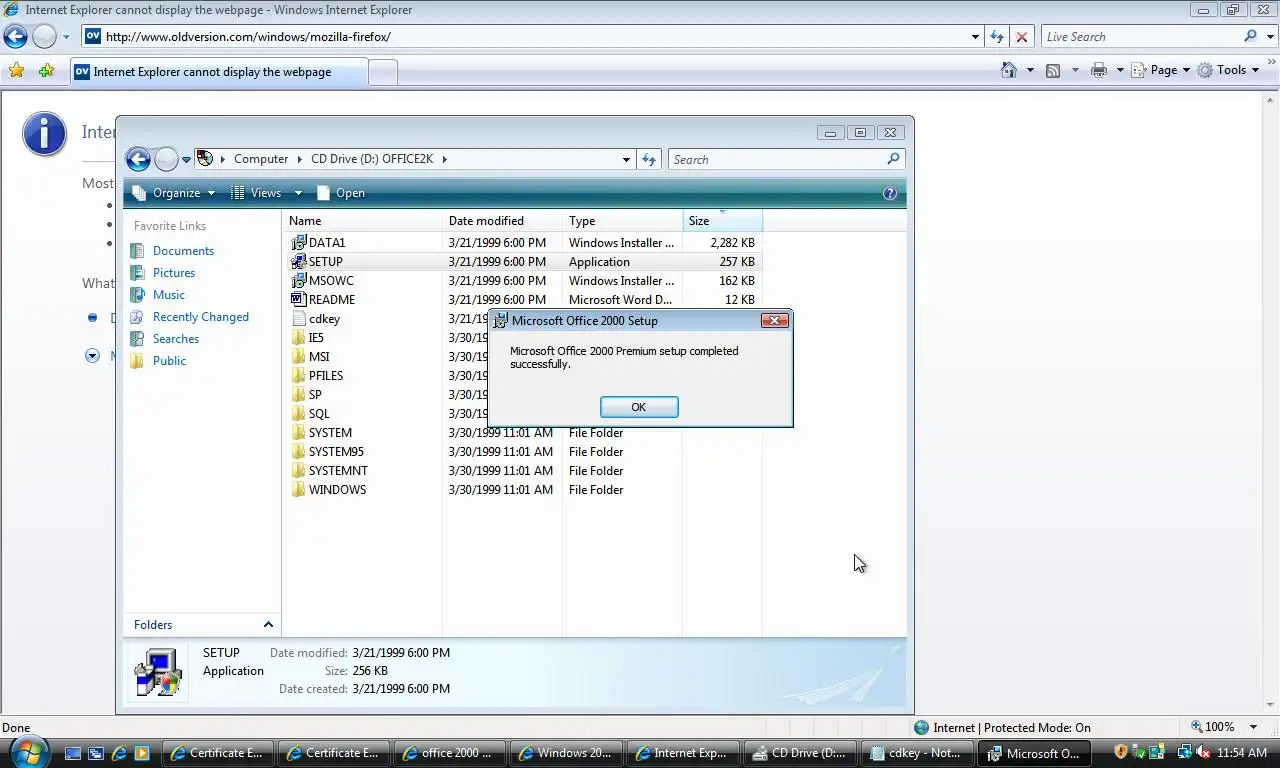Click the Live Search magnifier icon

(1251, 36)
